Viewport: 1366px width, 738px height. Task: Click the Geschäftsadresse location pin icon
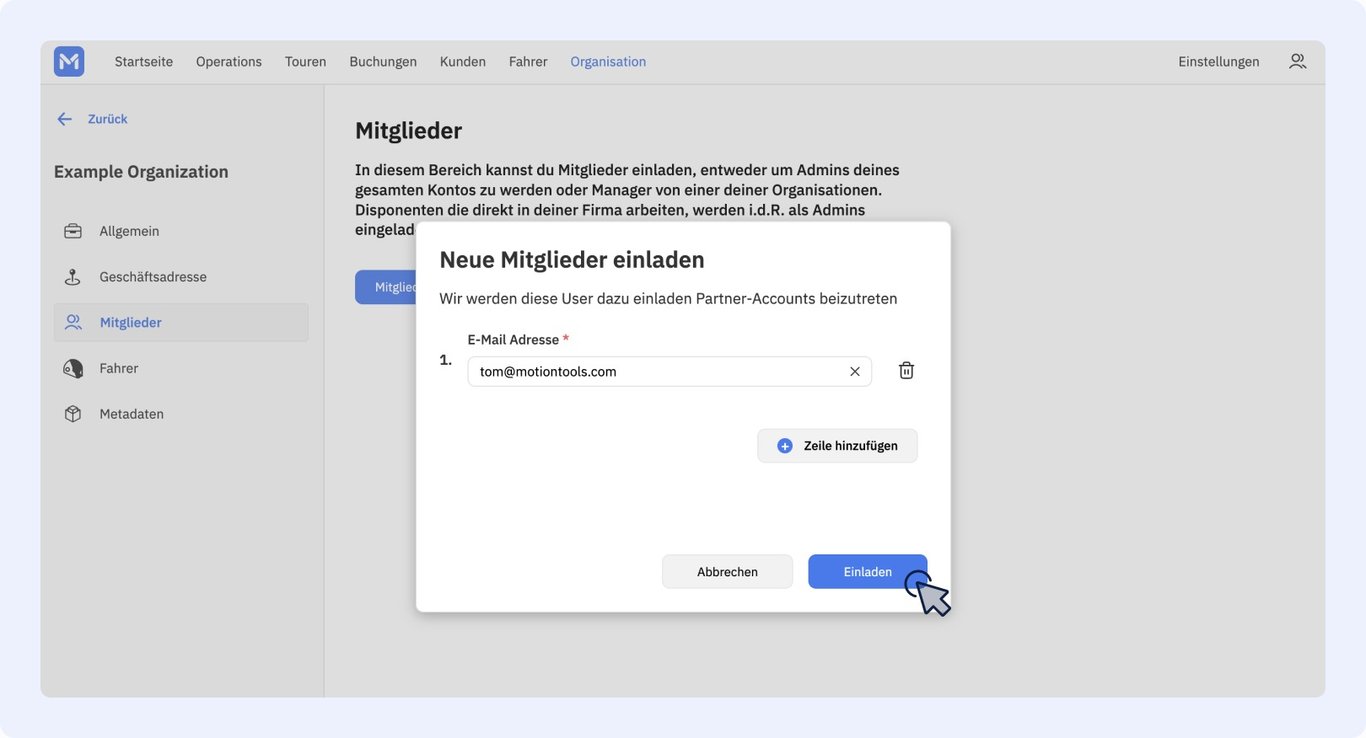(73, 277)
